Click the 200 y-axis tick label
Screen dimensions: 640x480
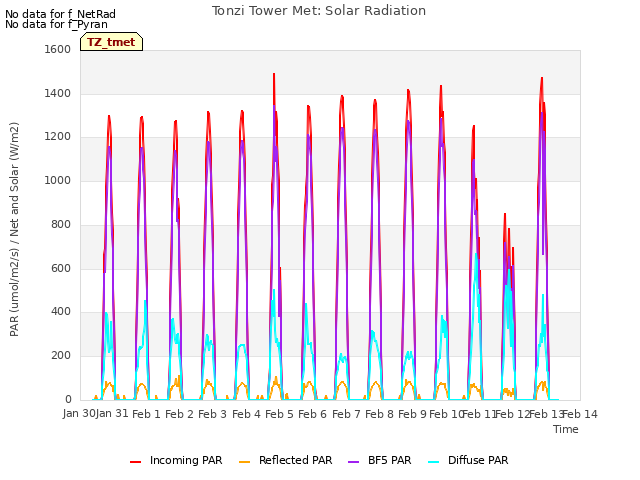coord(61,356)
